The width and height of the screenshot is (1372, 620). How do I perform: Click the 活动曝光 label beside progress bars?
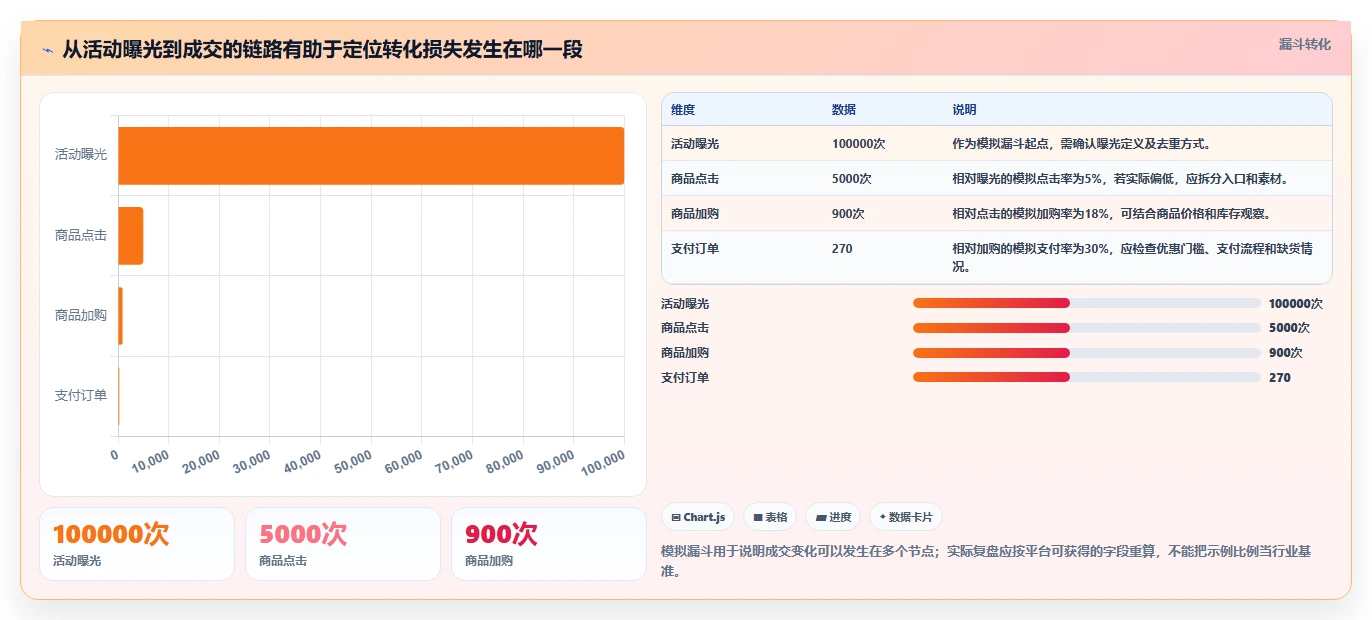(685, 303)
